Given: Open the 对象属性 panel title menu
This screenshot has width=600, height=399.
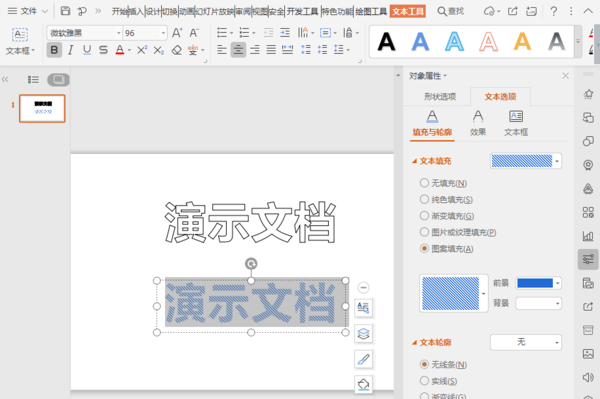Looking at the screenshot, I should [428, 76].
